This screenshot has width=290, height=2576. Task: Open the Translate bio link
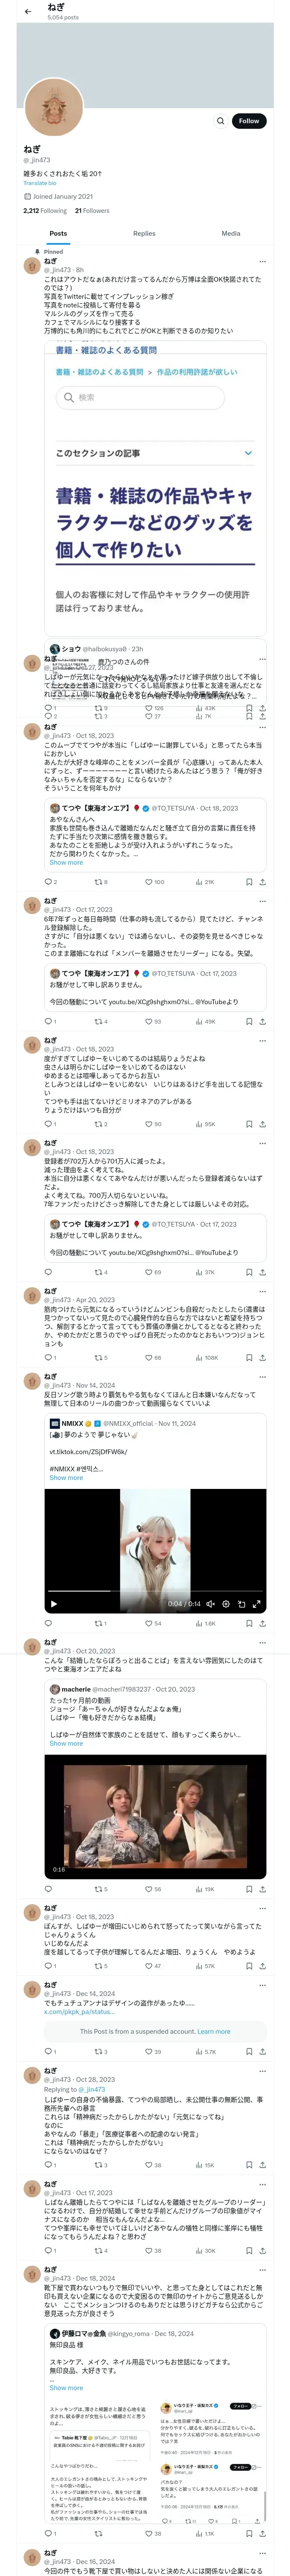(x=40, y=183)
